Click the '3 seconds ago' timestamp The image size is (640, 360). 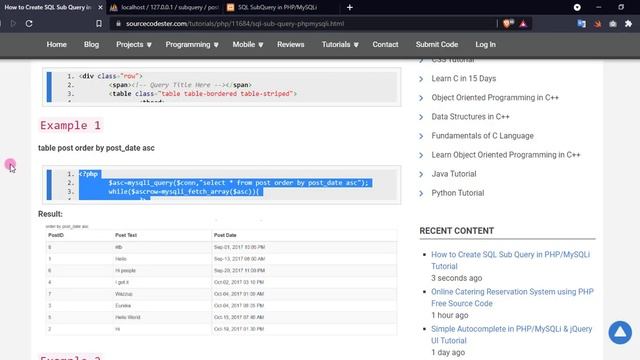click(x=457, y=278)
